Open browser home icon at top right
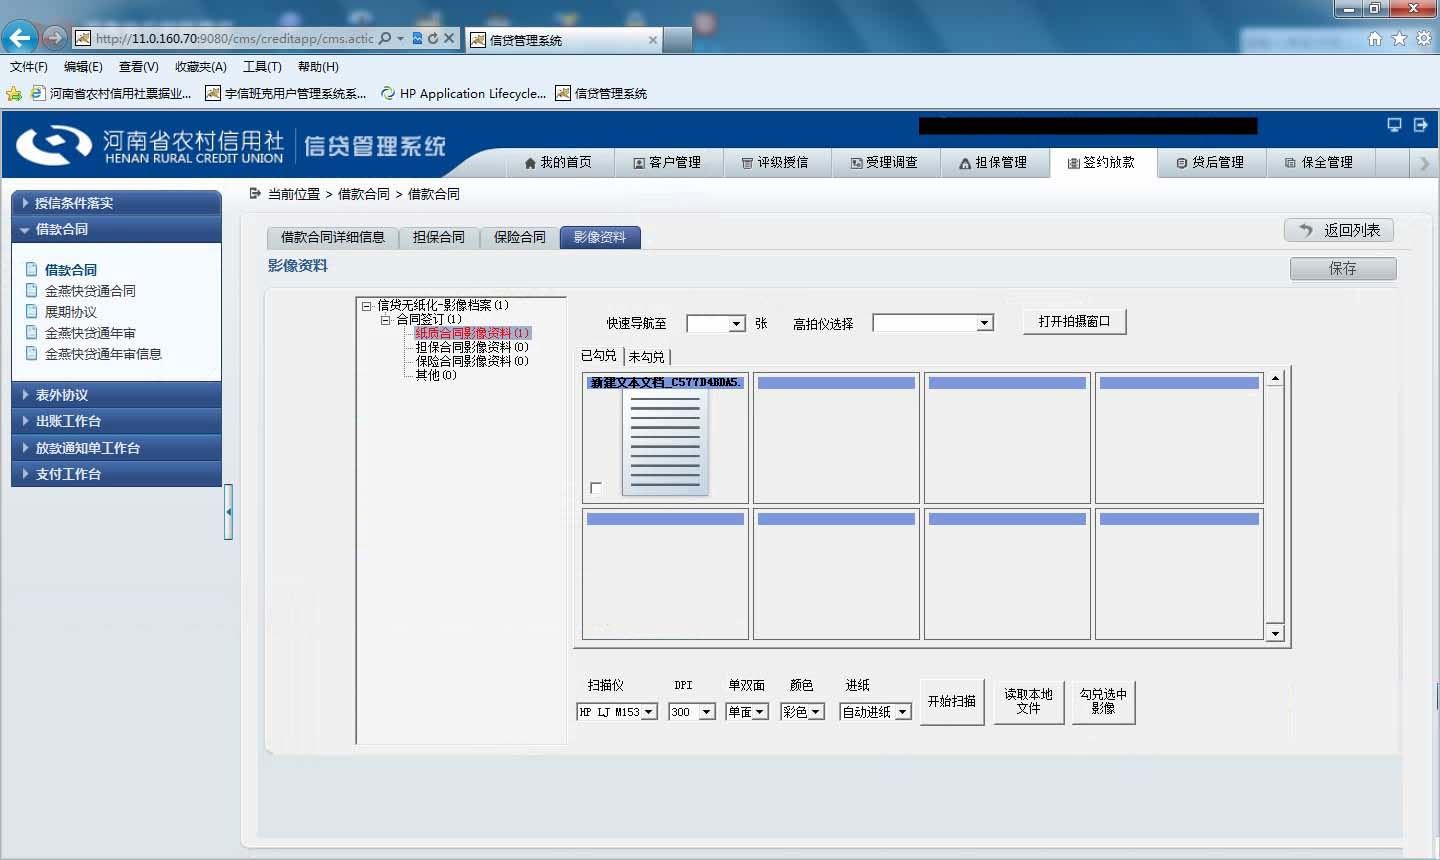This screenshot has height=860, width=1440. coord(1375,38)
